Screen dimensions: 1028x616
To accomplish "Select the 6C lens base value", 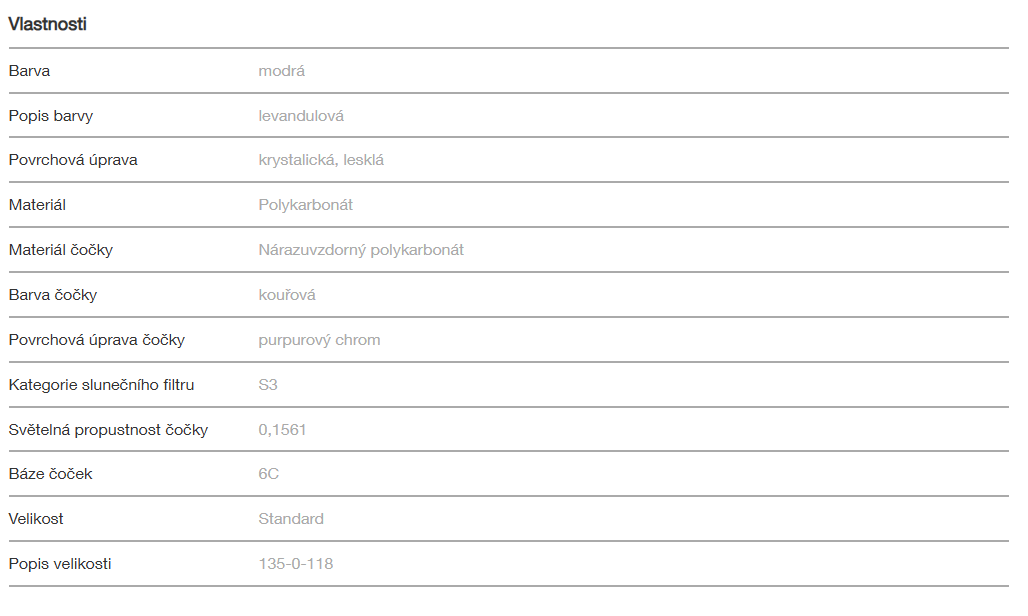I will pos(268,474).
